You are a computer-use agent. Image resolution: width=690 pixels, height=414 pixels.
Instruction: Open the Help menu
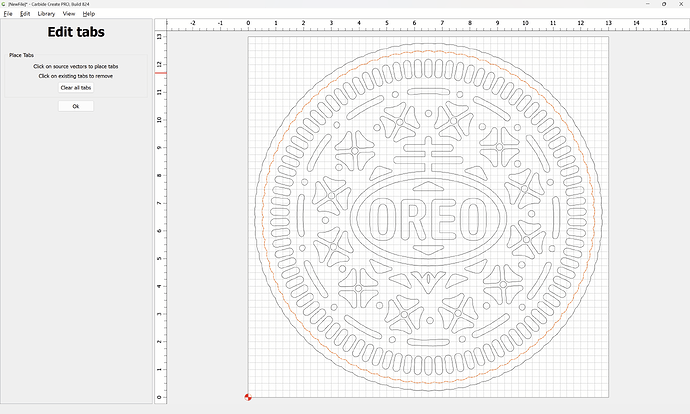[x=89, y=14]
